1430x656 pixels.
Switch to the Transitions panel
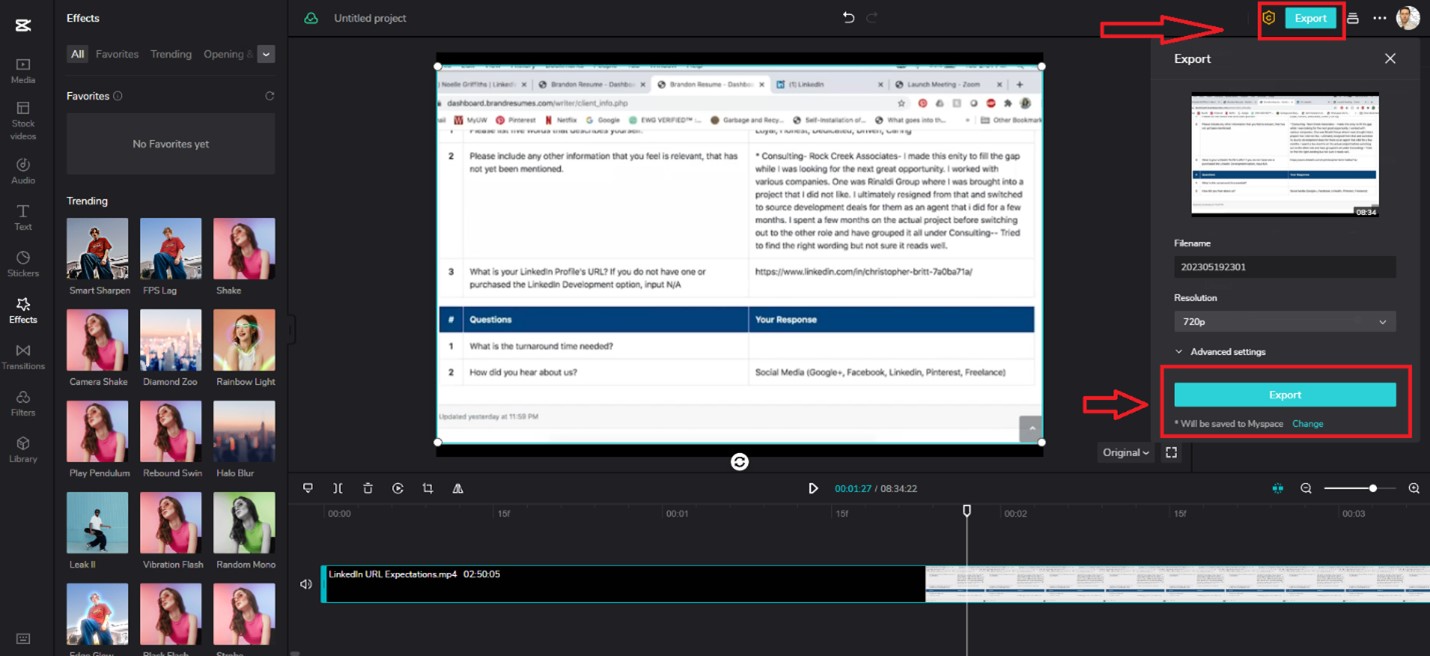click(23, 358)
